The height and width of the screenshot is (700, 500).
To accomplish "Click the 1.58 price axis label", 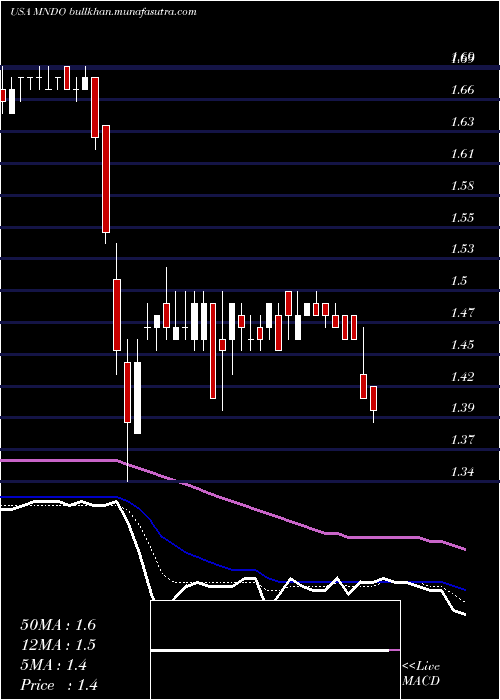I will pos(462,186).
